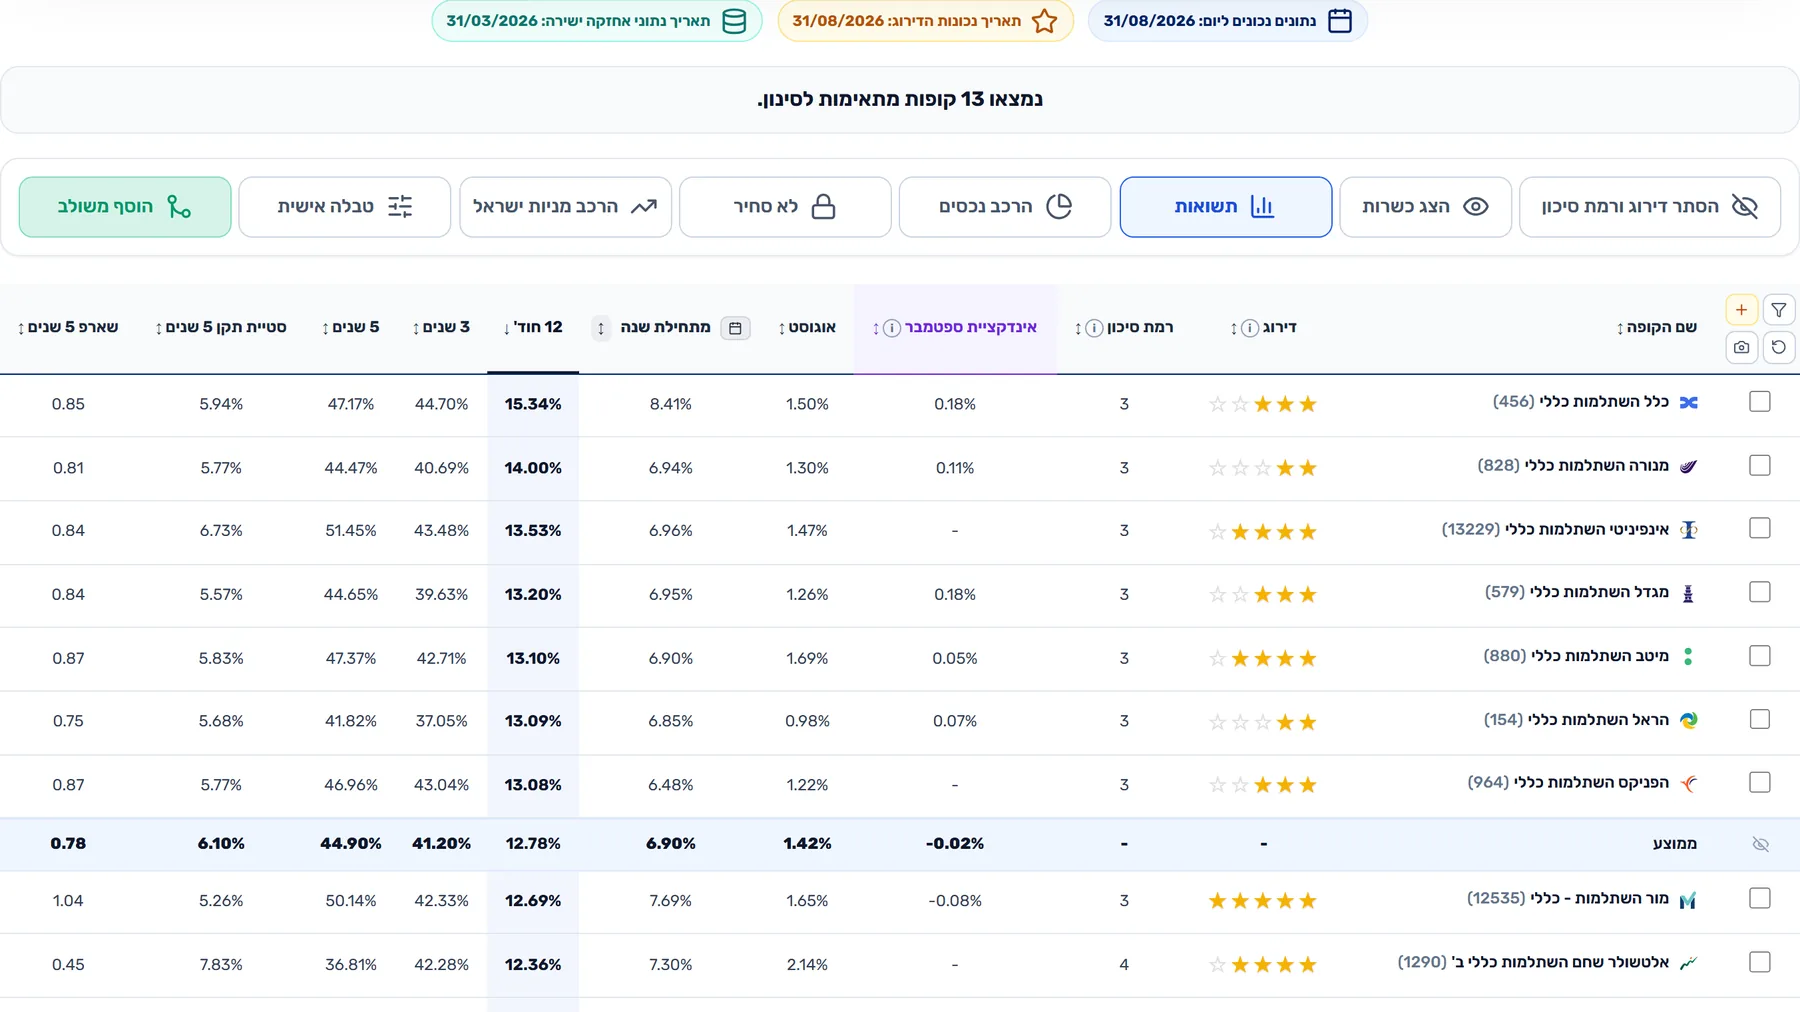This screenshot has width=1800, height=1012.
Task: Switch to the תשואות tab
Action: (1225, 207)
